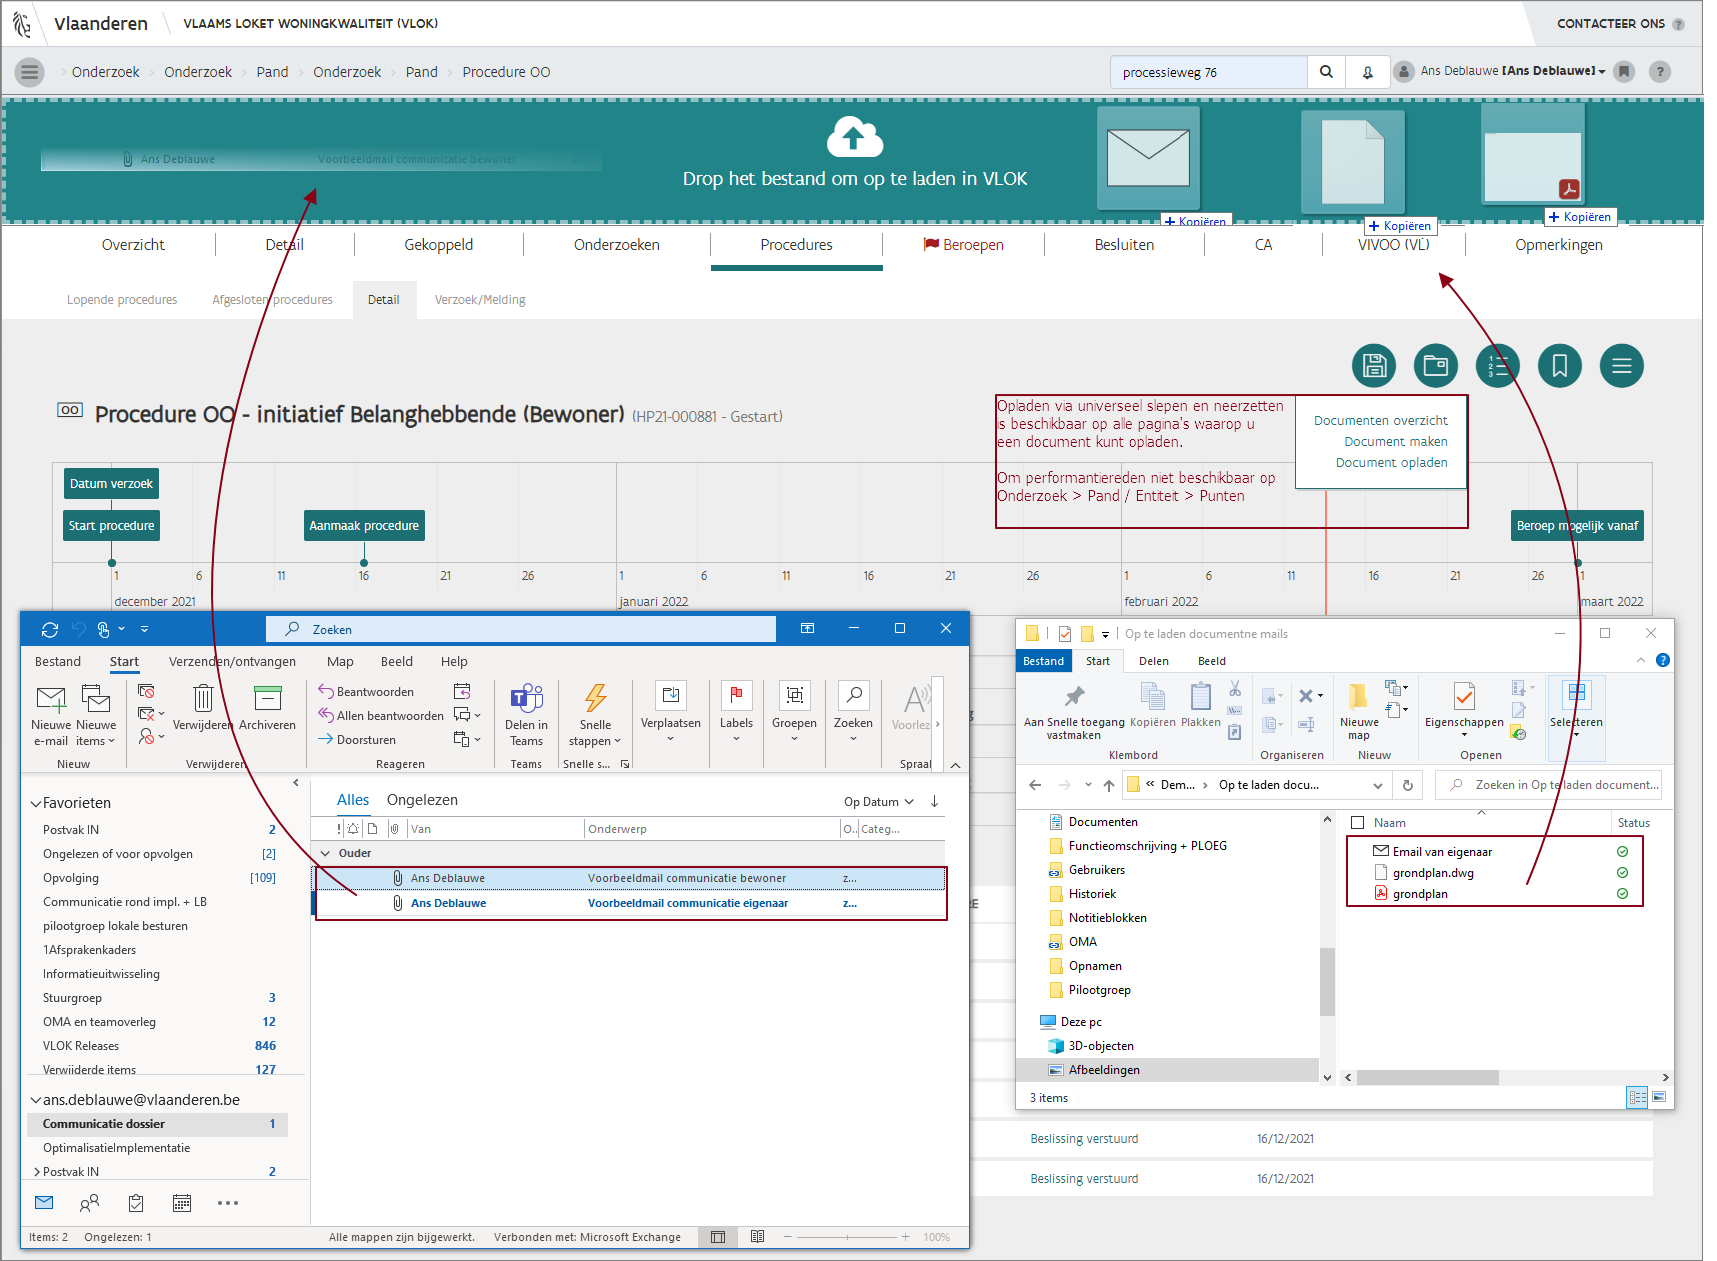Viewport: 1717px width, 1261px height.
Task: Open Outlook calendar icon in bottom navigation
Action: click(182, 1203)
